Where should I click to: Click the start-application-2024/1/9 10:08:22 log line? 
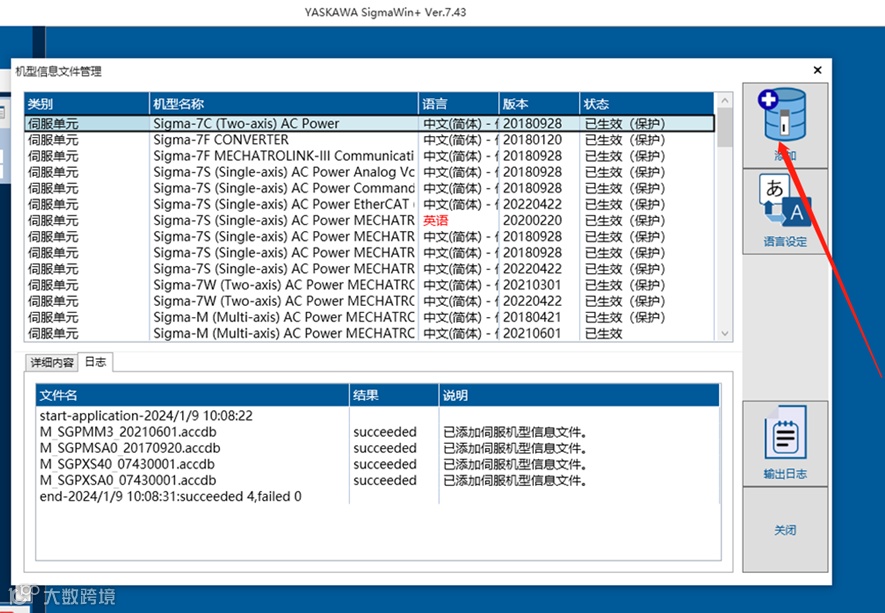146,416
